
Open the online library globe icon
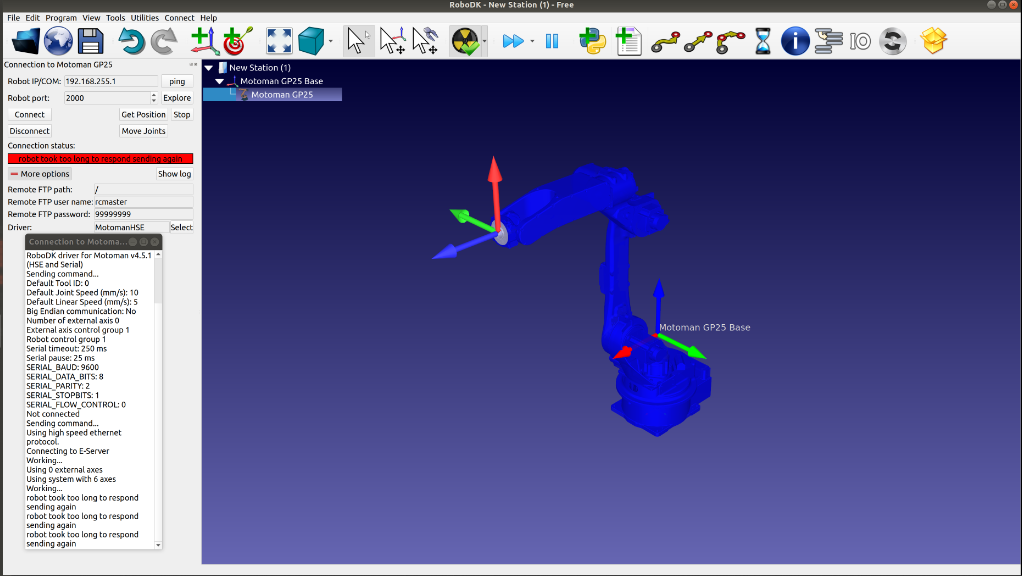pyautogui.click(x=58, y=41)
